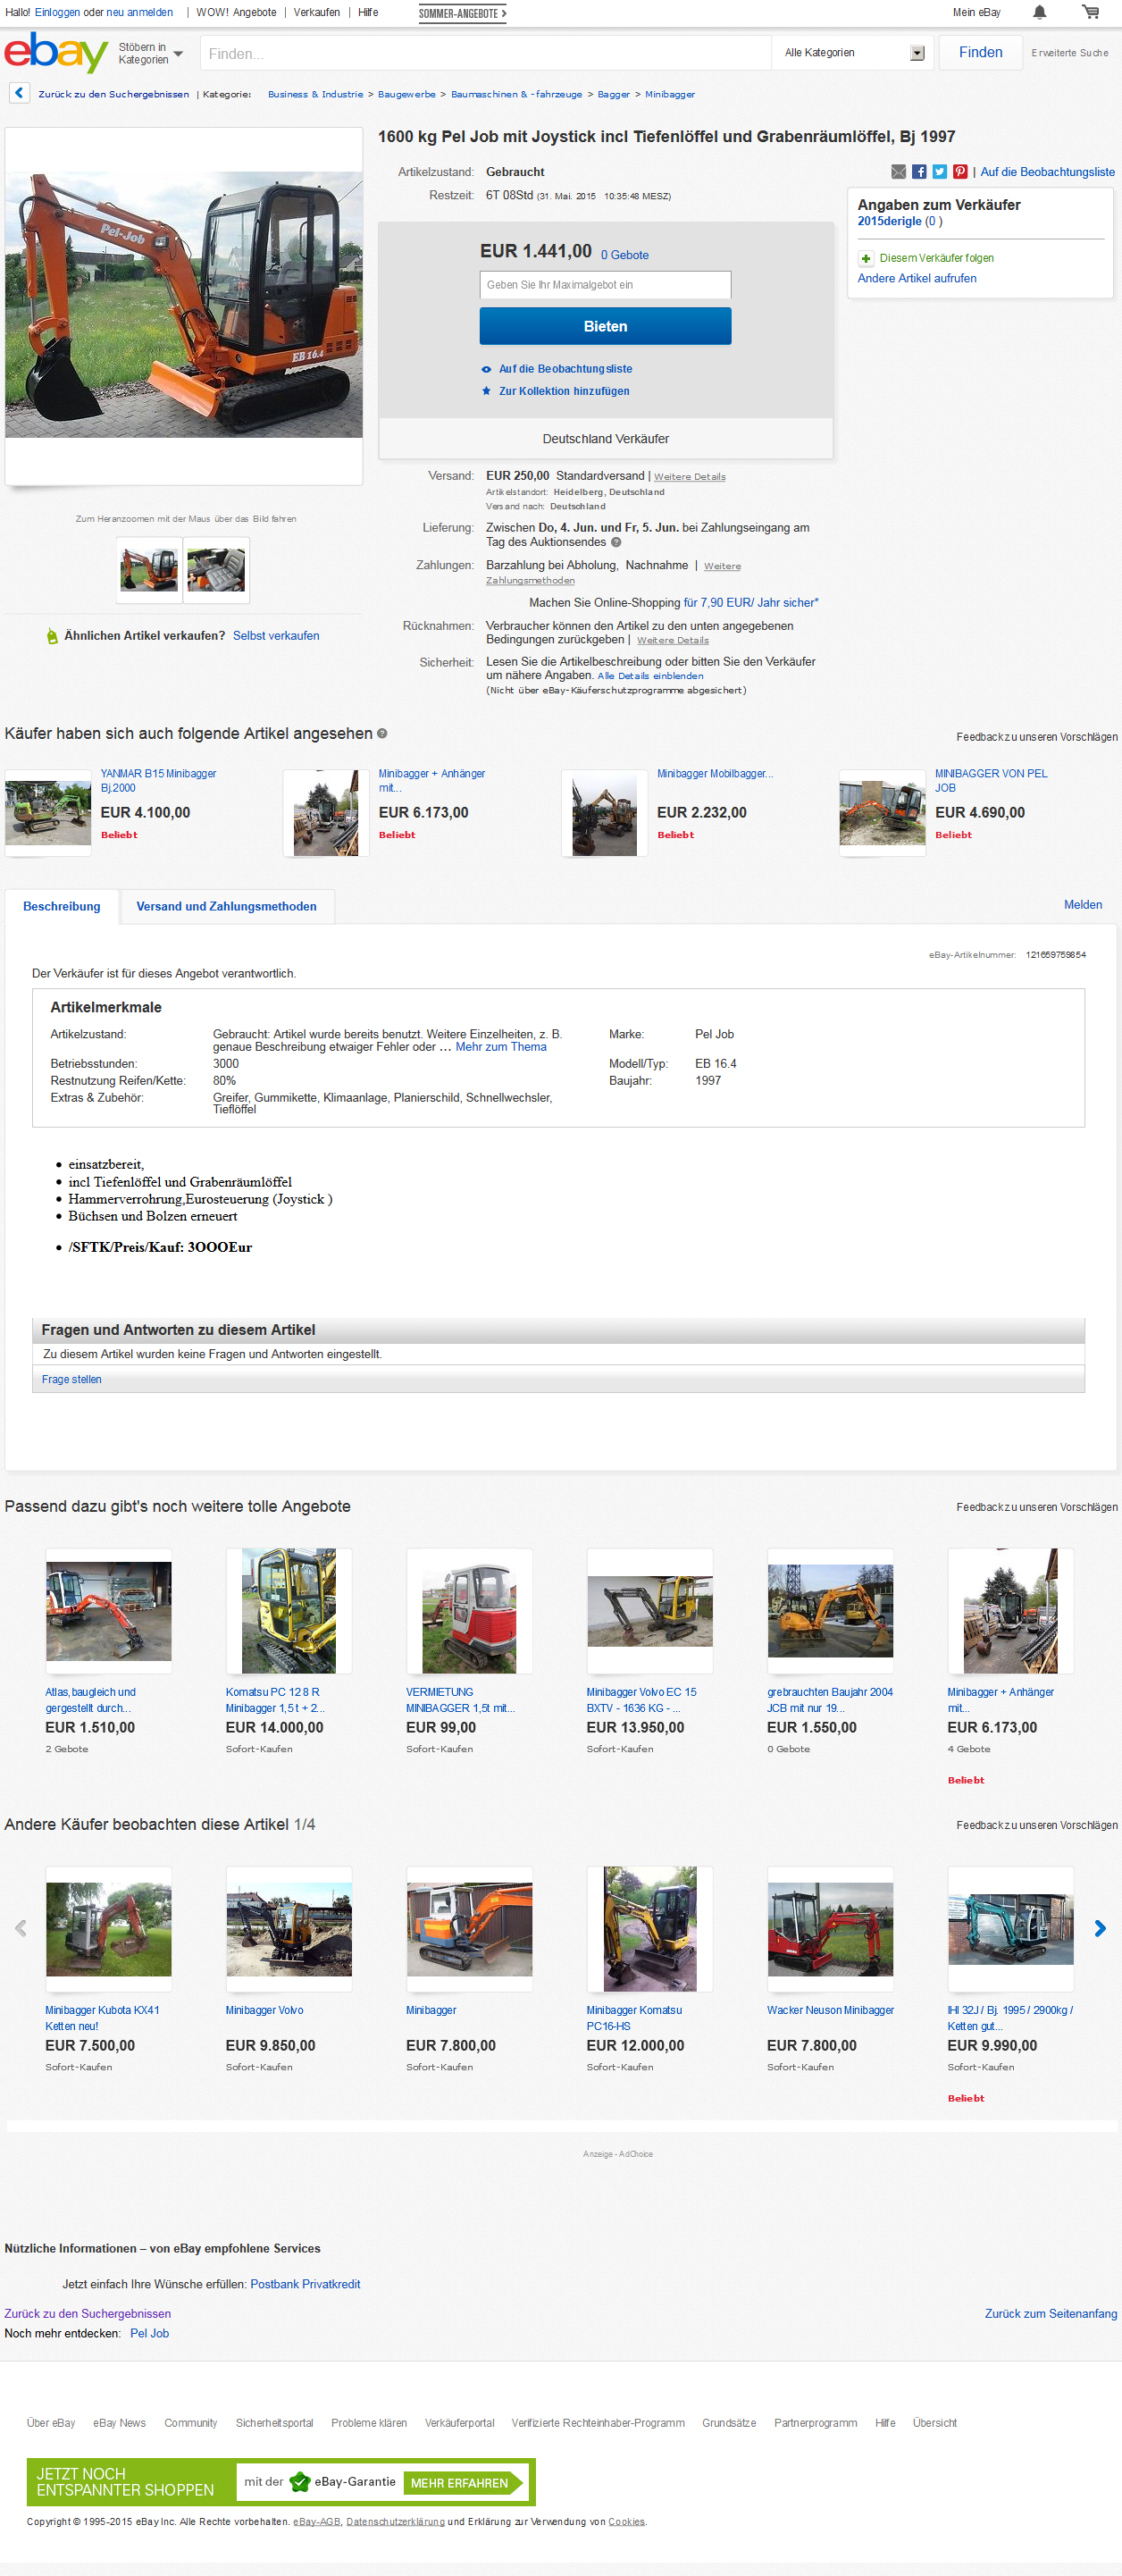Image resolution: width=1122 pixels, height=2576 pixels.
Task: Share listing on Pinterest
Action: [960, 172]
